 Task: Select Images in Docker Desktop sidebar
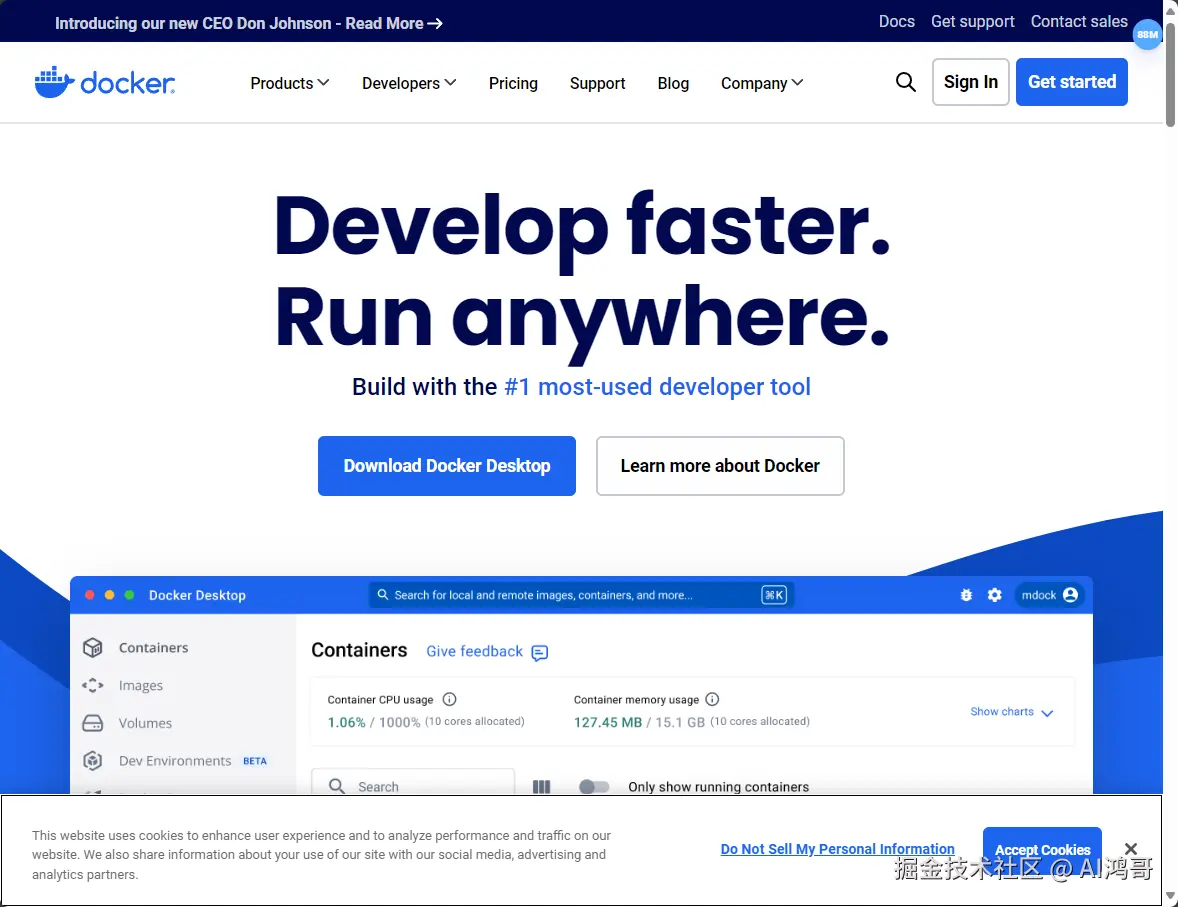coord(140,685)
